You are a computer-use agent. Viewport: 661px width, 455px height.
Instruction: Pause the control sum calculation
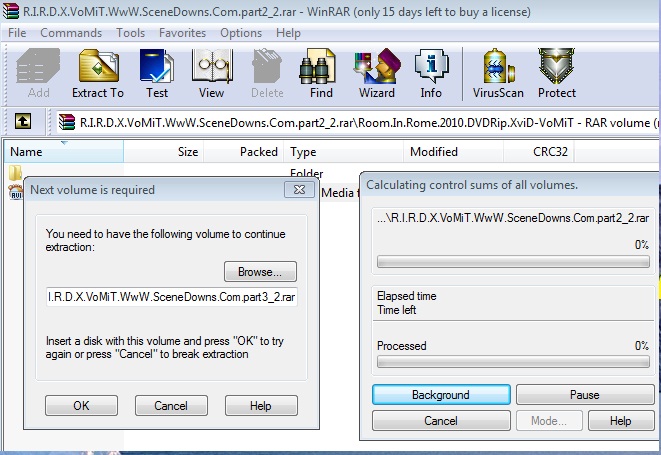point(585,395)
